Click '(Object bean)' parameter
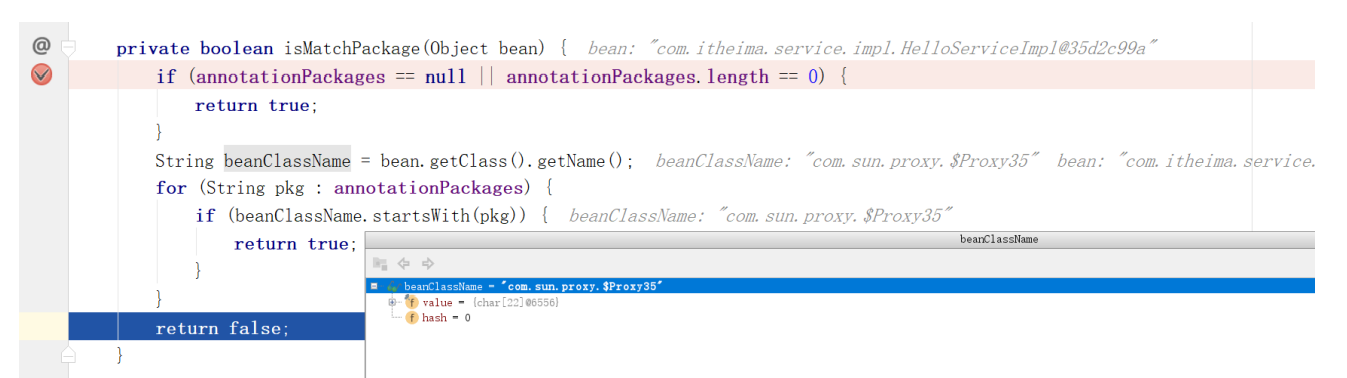 click(485, 48)
